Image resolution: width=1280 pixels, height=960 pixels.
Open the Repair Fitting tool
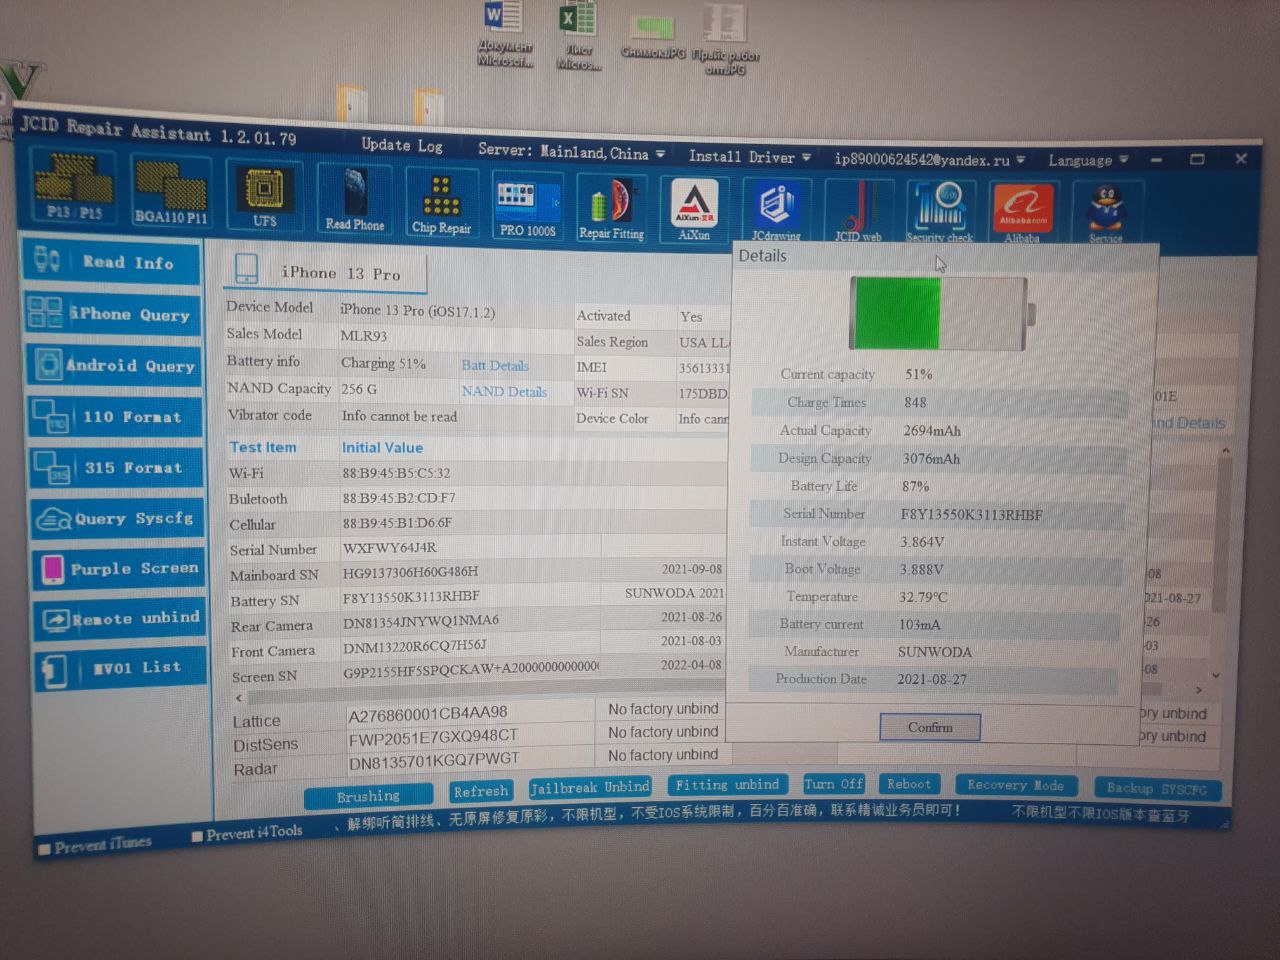[611, 210]
